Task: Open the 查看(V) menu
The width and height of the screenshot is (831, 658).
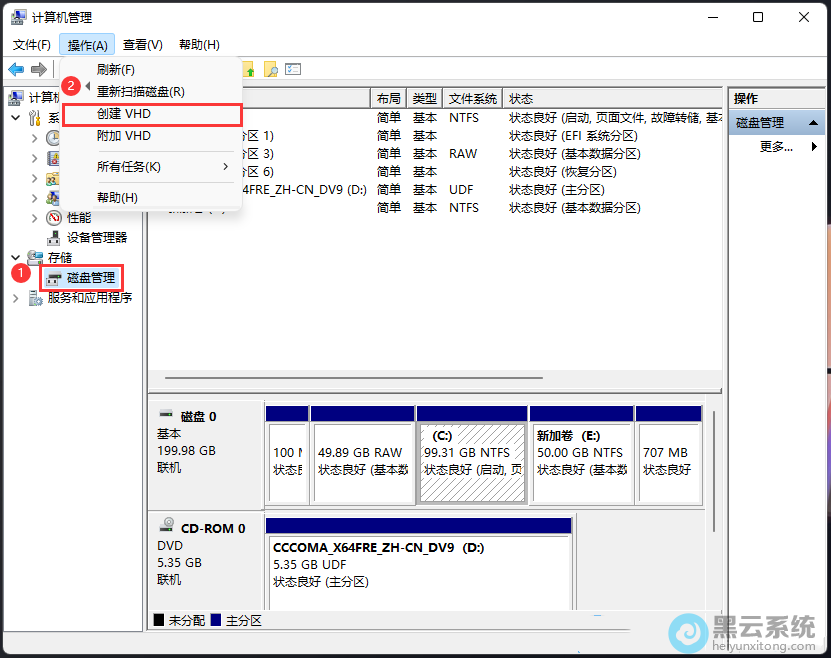Action: (x=142, y=45)
